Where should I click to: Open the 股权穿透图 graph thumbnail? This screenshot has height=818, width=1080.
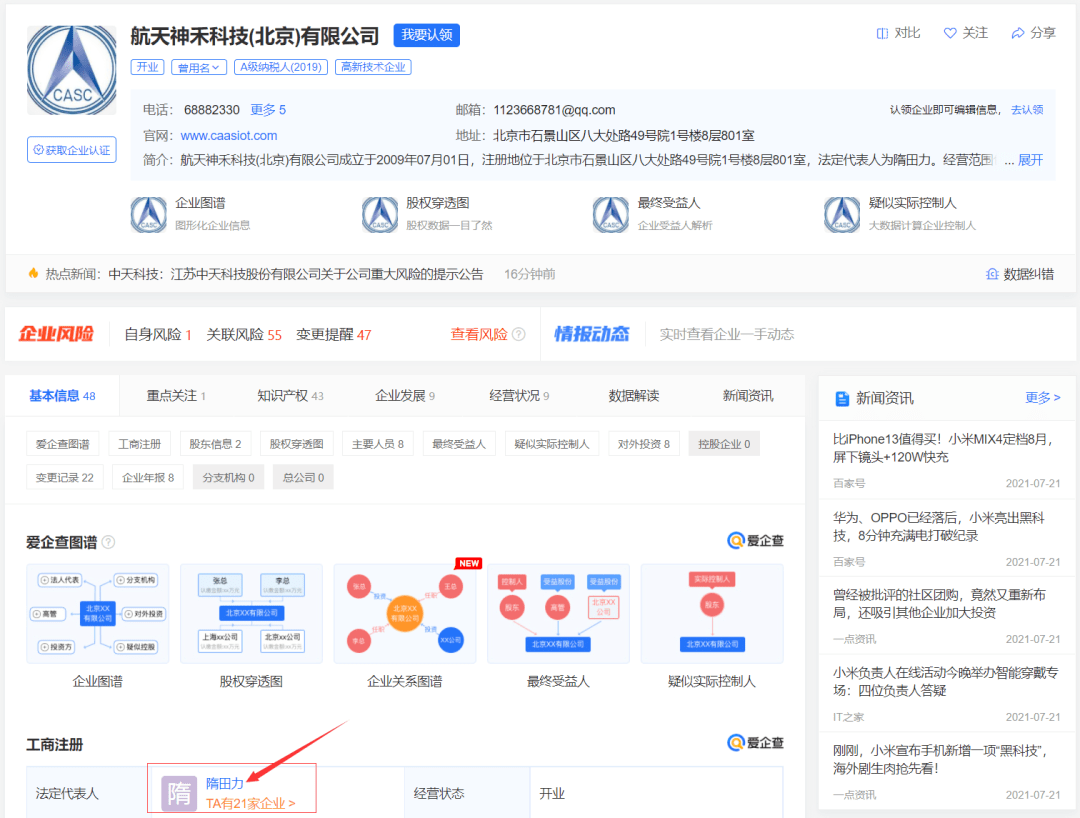point(251,614)
